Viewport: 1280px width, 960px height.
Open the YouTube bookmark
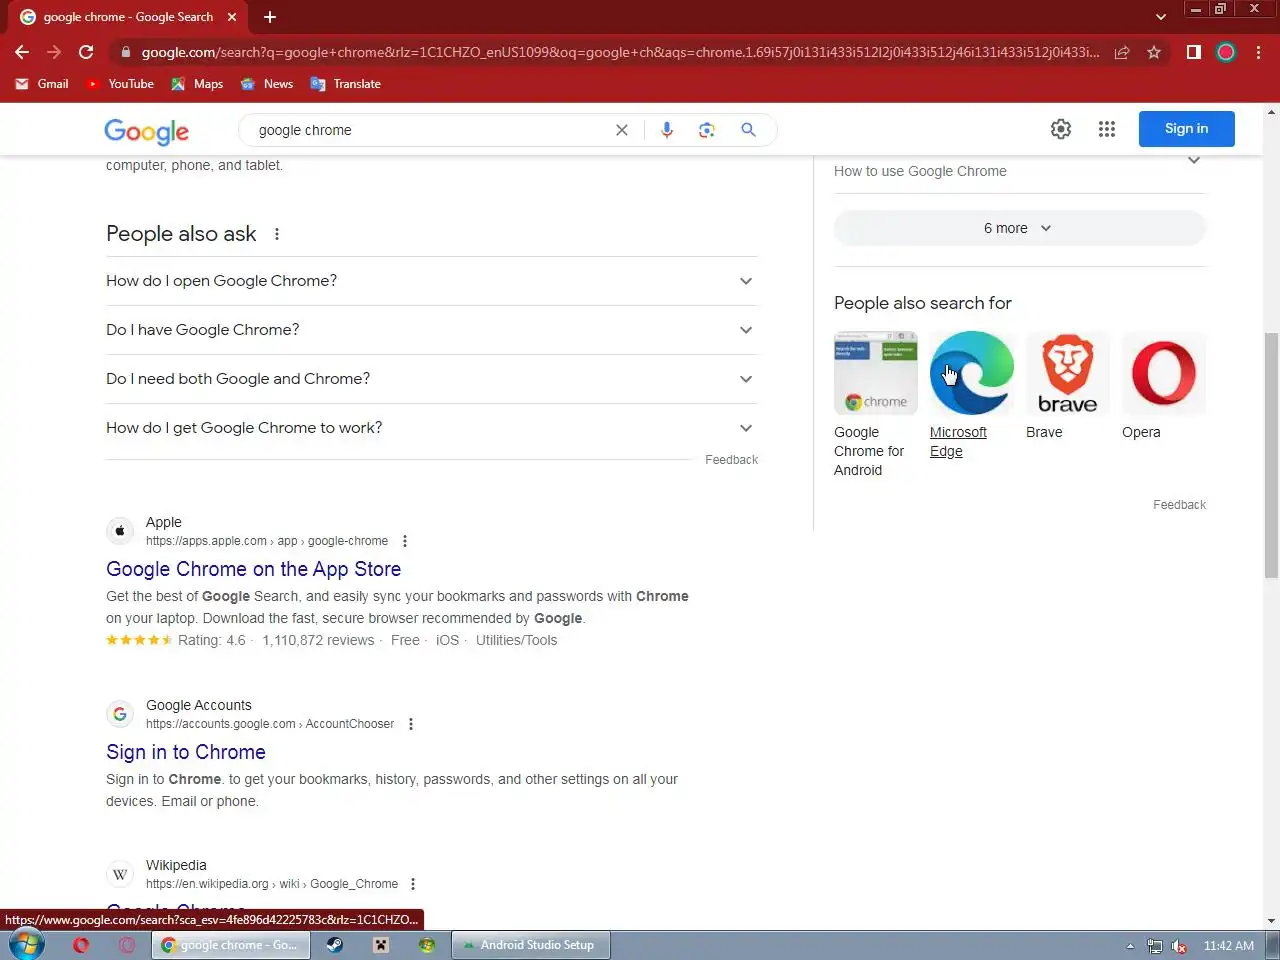point(120,84)
